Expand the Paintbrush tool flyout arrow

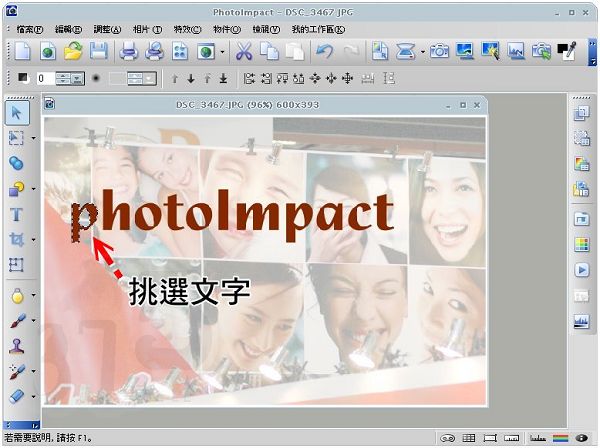point(34,321)
